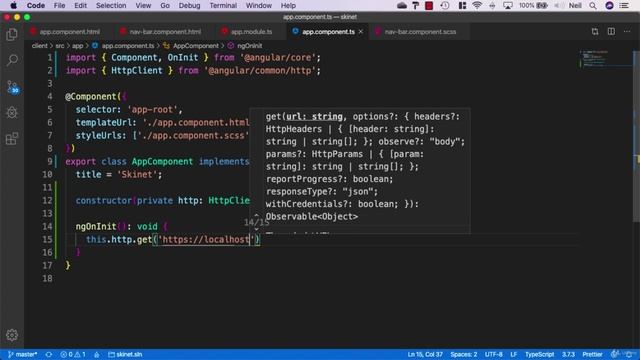Show next signature in parameter hint
The height and width of the screenshot is (360, 640).
coord(256,229)
